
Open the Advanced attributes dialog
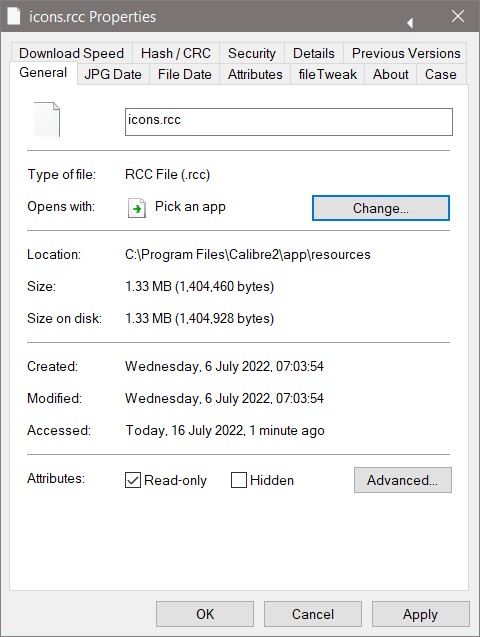pos(402,480)
